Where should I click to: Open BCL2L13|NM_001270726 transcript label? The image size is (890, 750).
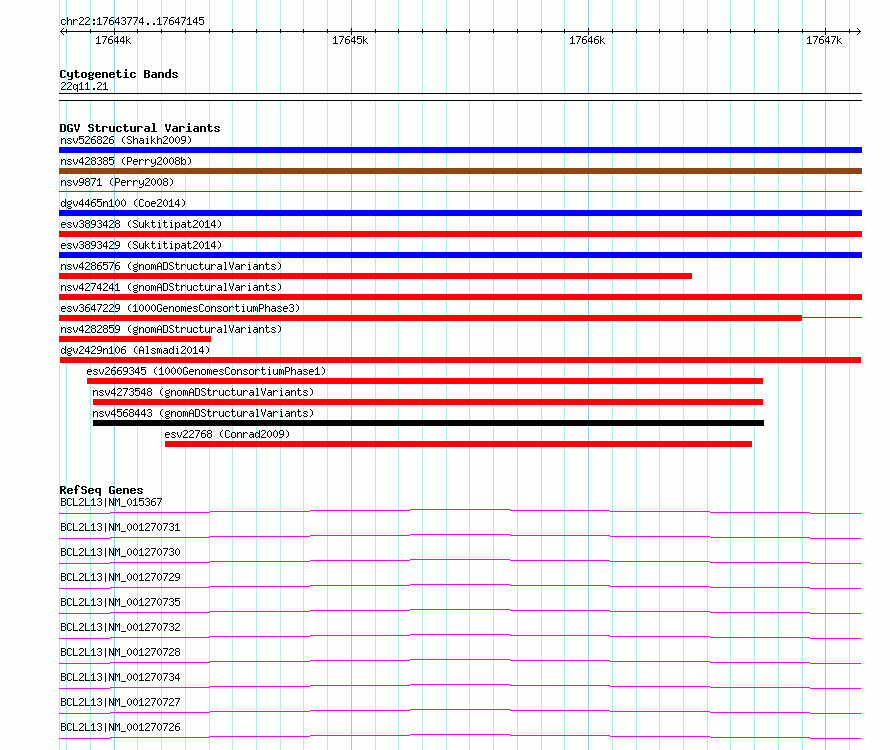[120, 727]
